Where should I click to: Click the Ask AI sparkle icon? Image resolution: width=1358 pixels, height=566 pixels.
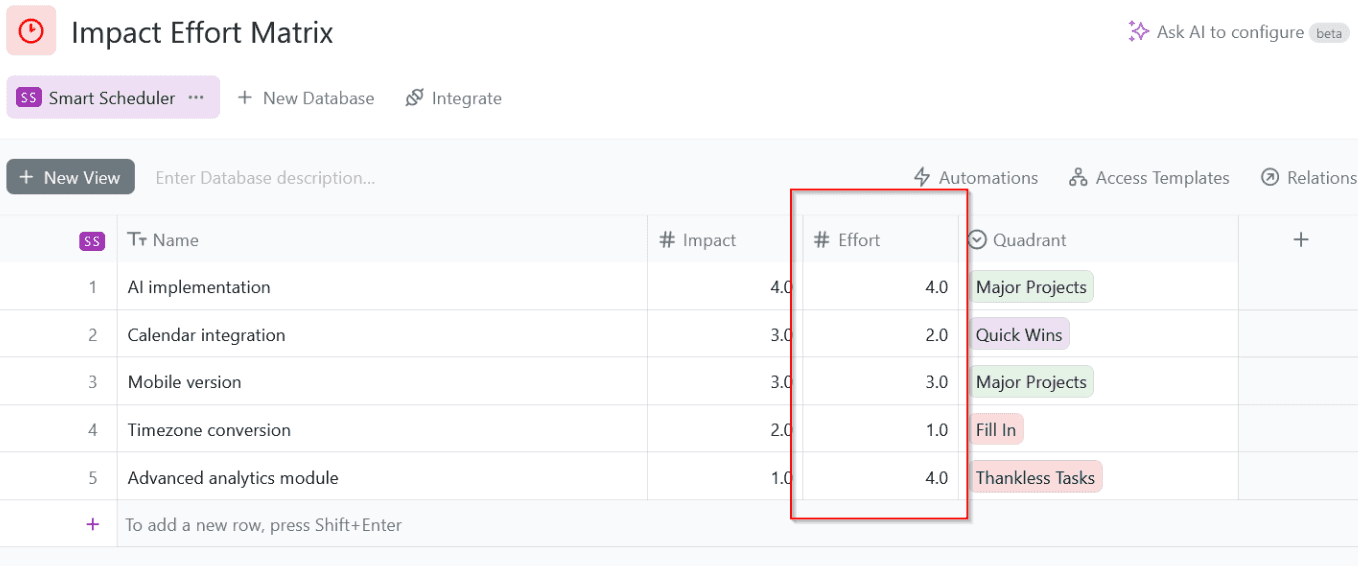1138,32
